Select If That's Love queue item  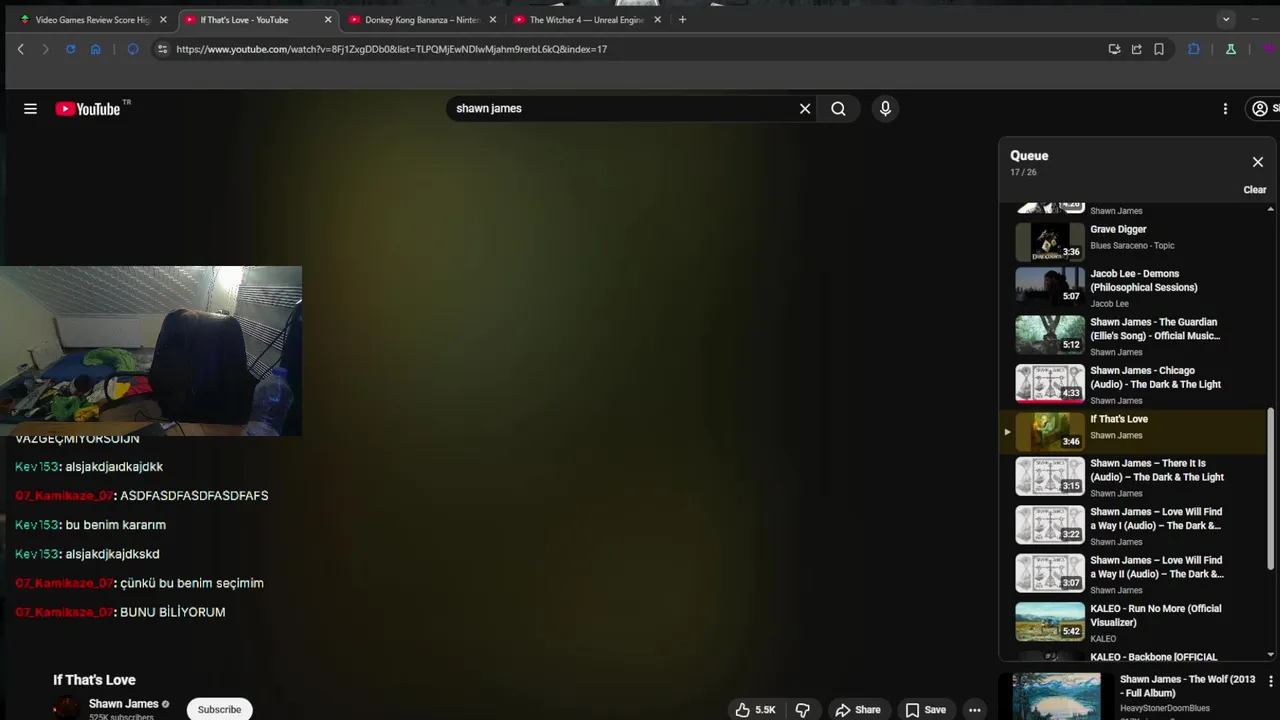[1132, 431]
